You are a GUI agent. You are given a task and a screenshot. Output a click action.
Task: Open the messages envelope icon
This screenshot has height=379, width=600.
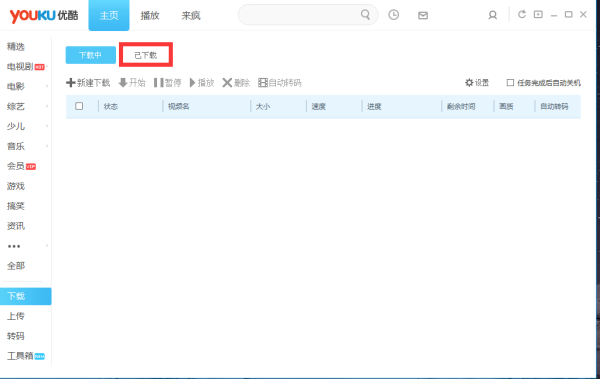click(x=423, y=15)
